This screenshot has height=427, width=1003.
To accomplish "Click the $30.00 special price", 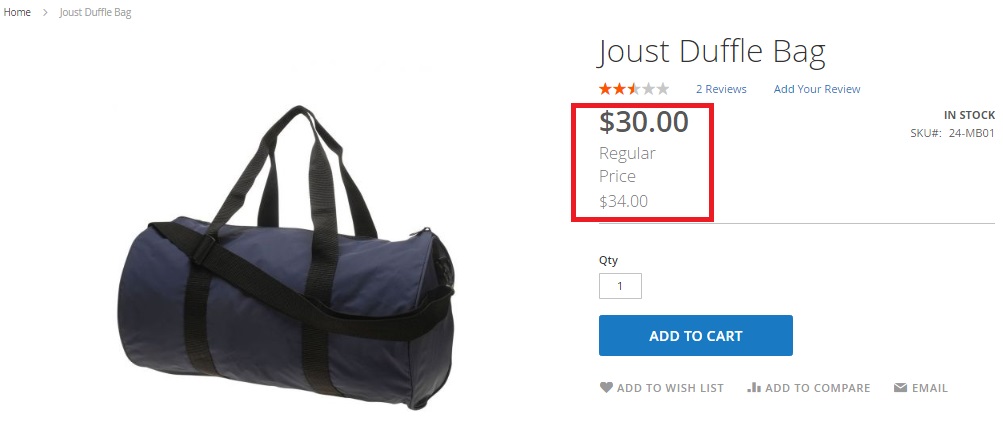I will (x=644, y=121).
